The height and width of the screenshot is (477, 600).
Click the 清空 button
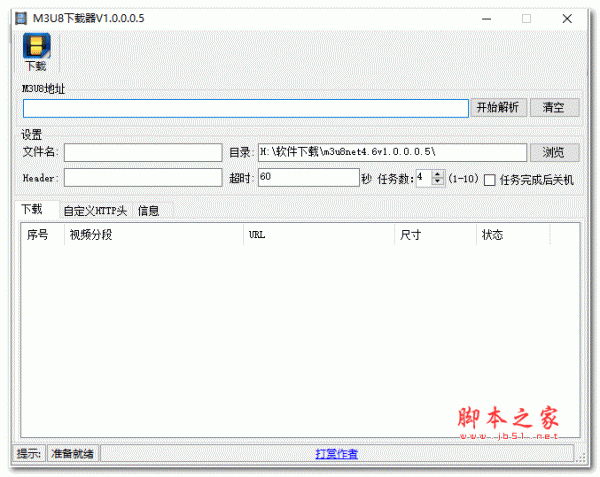pos(554,107)
